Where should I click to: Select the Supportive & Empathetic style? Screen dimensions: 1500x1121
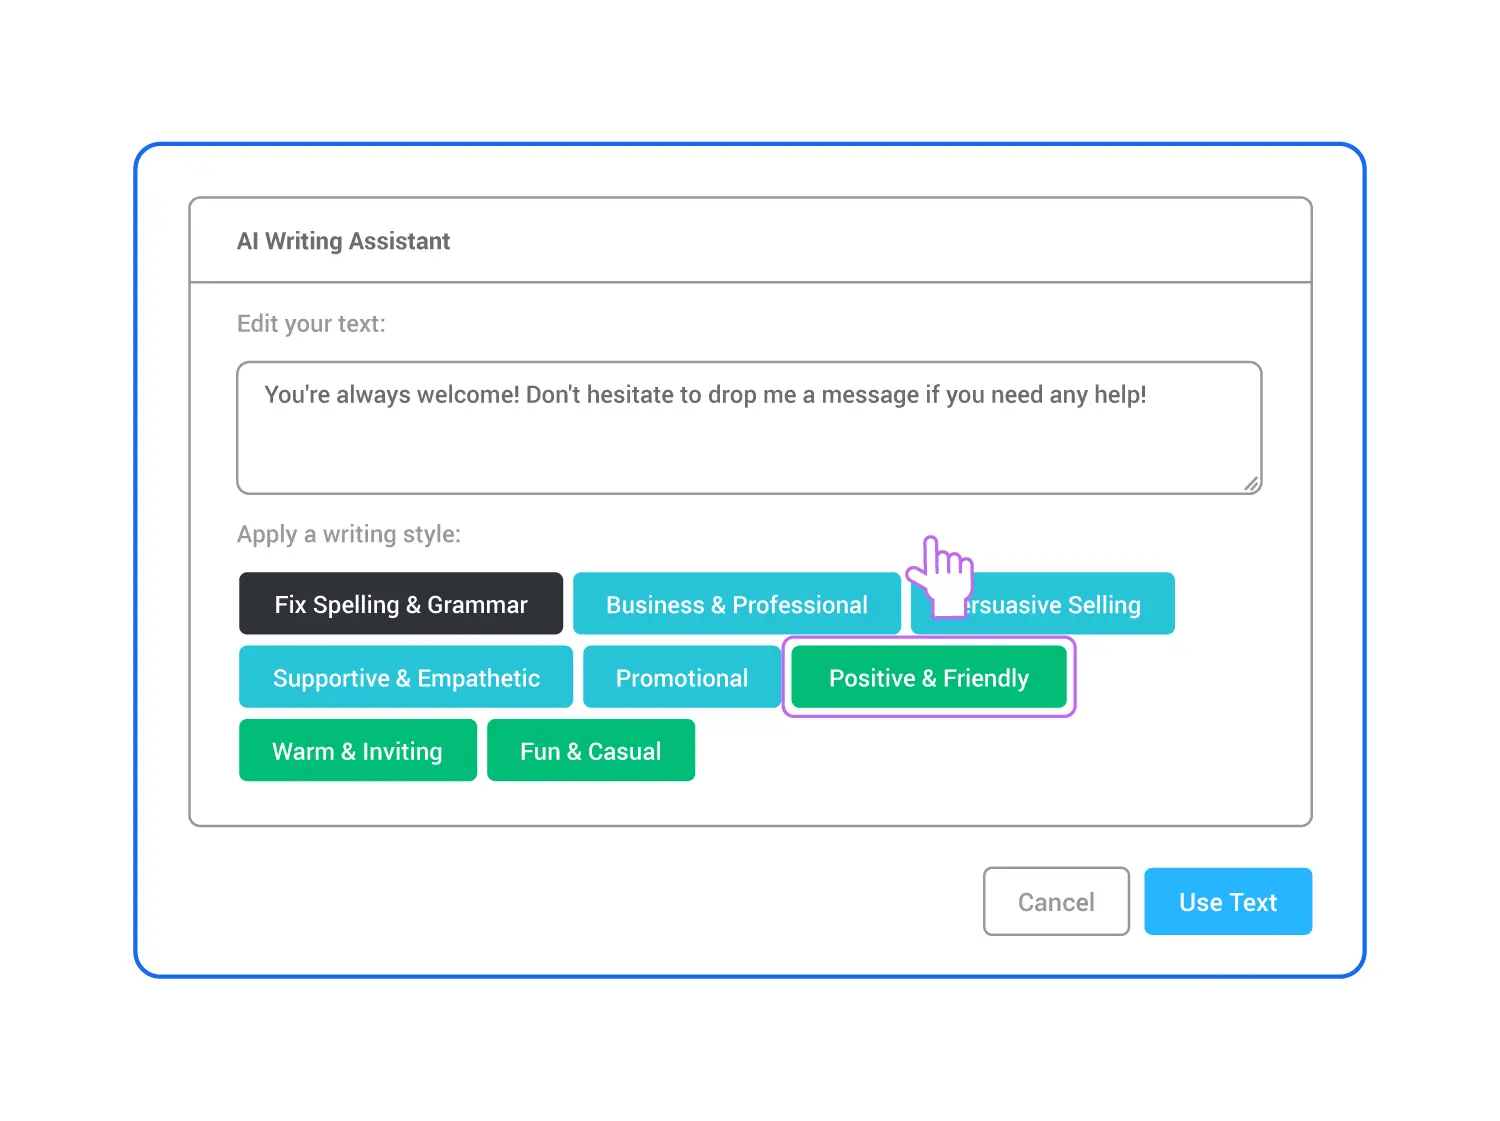pyautogui.click(x=405, y=677)
